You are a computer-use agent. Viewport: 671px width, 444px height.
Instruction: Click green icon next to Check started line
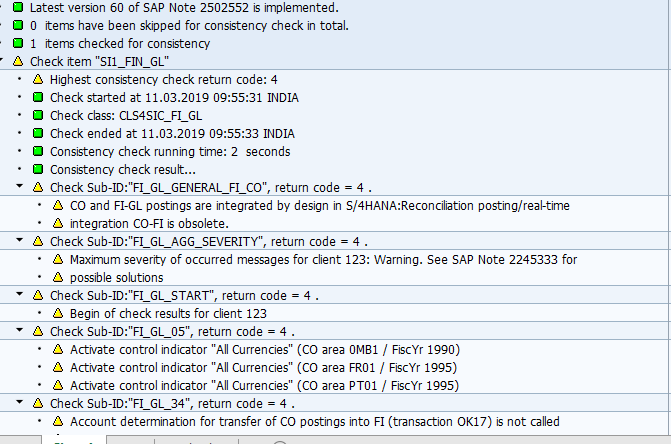coord(38,97)
